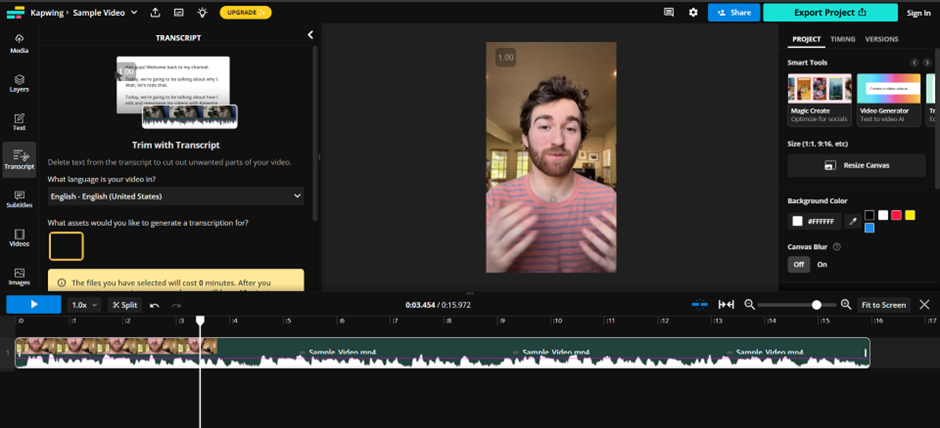The image size is (940, 428).
Task: Select the Text tool in sidebar
Action: click(19, 122)
